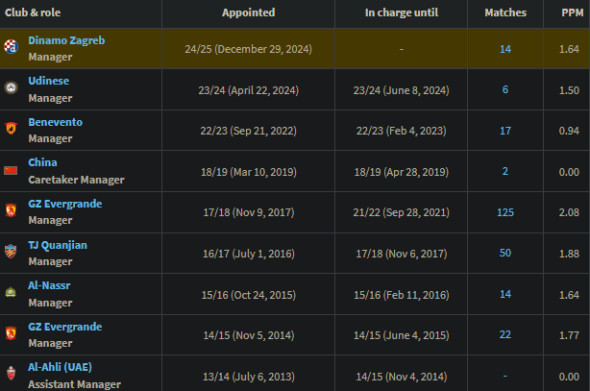Select the 21/22 (Sep 28, 2021) end date
590x391 pixels.
(401, 213)
